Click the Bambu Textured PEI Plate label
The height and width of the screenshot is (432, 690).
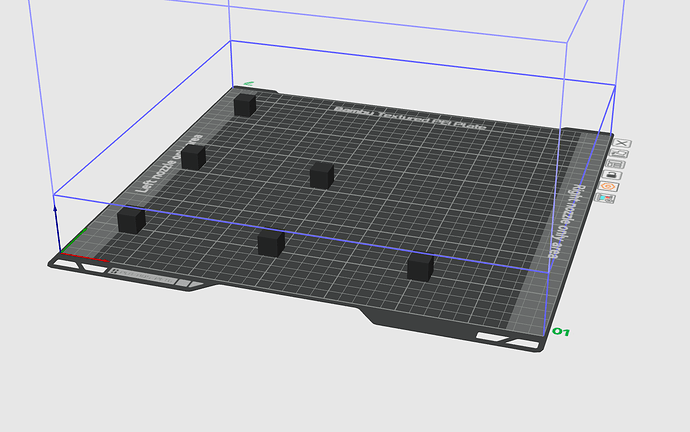(410, 118)
